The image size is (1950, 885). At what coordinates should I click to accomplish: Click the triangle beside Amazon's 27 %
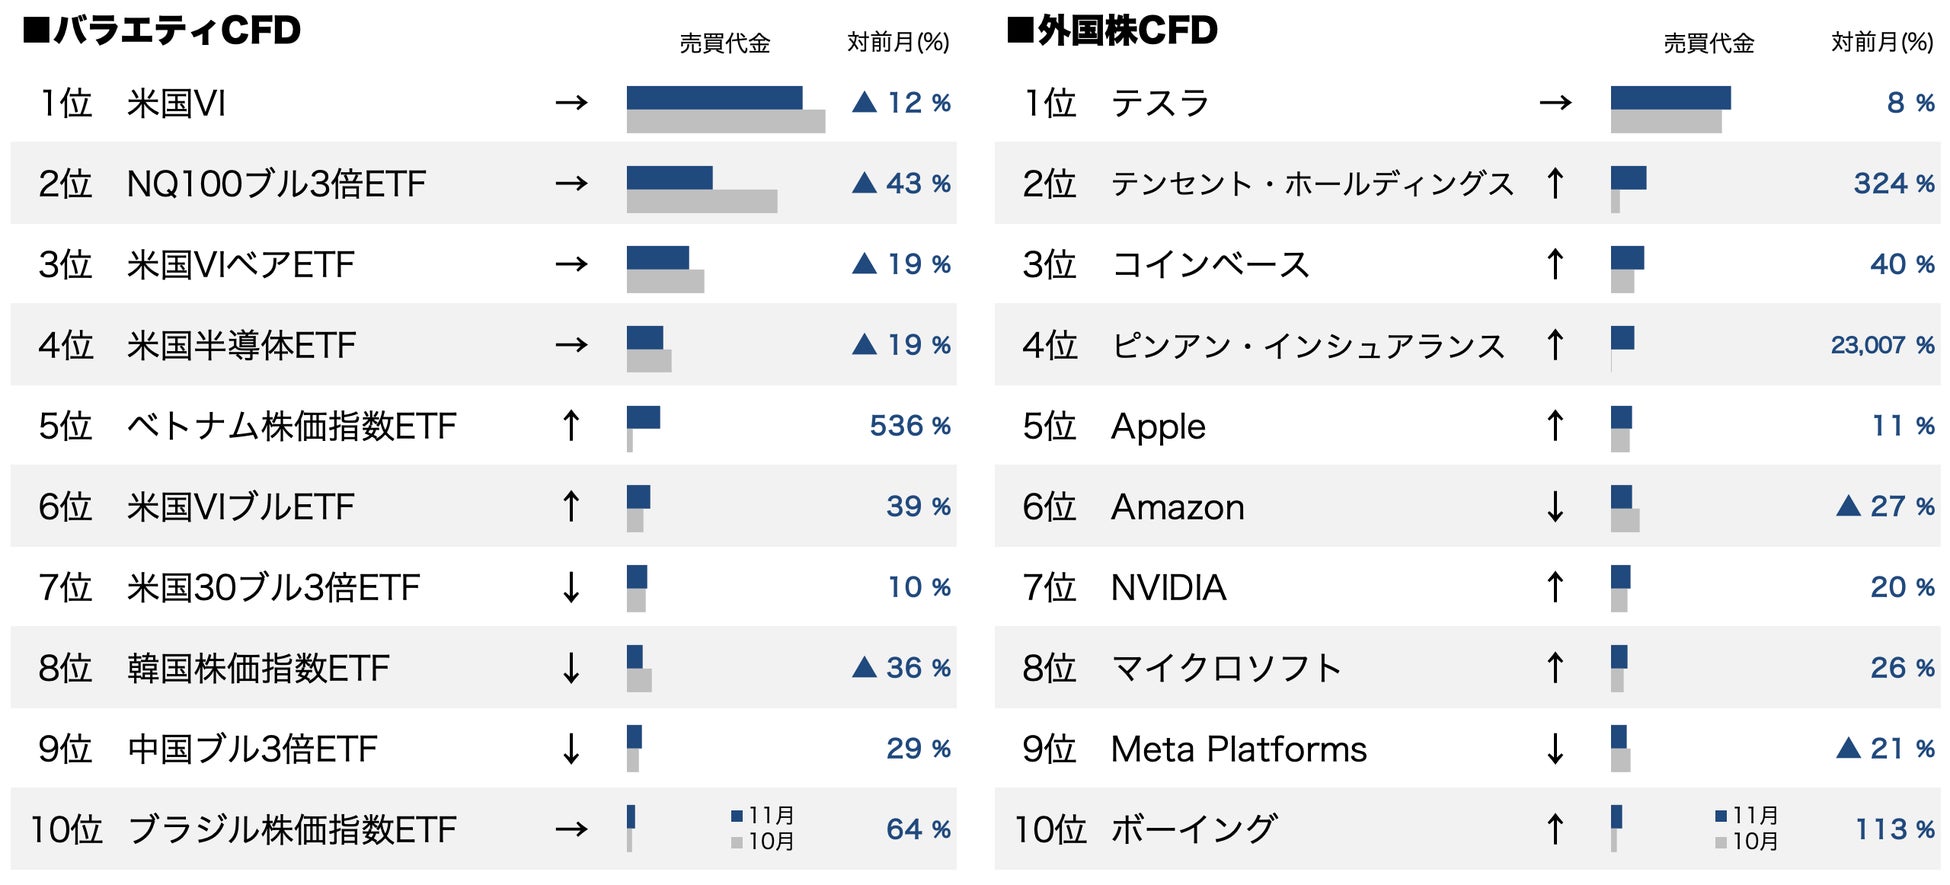1848,506
